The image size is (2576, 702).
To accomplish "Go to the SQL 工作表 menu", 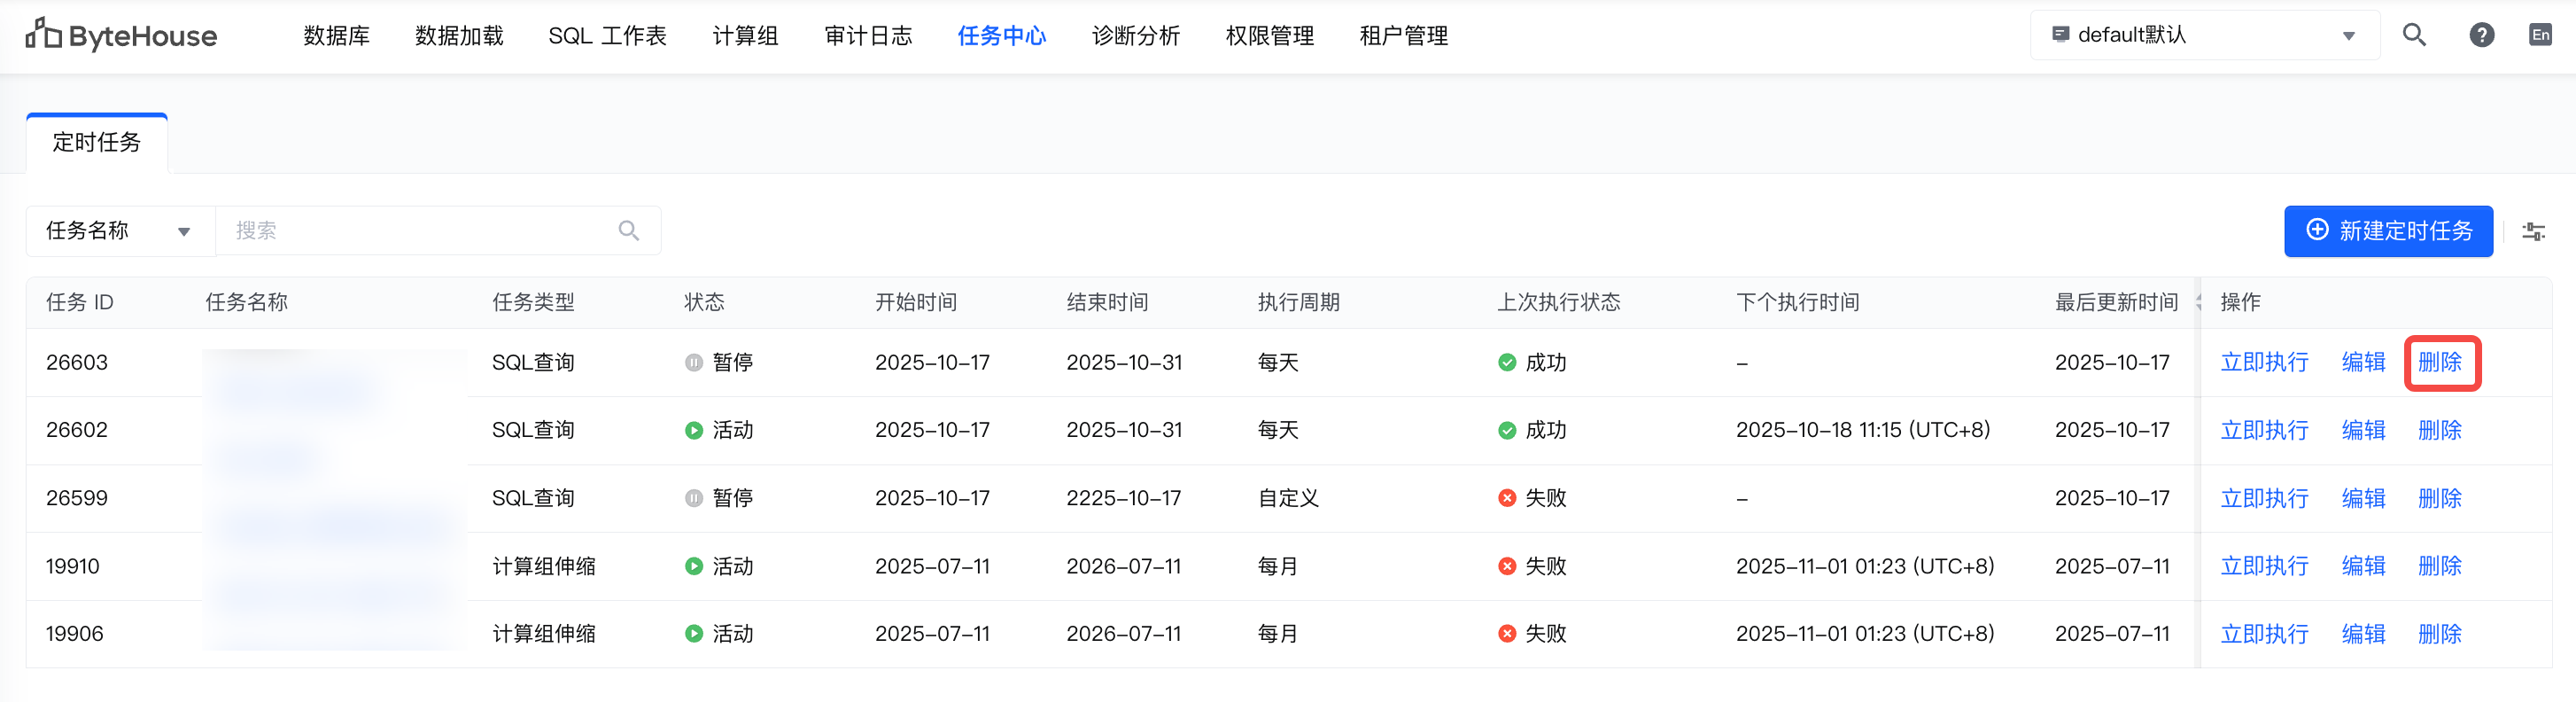I will point(607,36).
